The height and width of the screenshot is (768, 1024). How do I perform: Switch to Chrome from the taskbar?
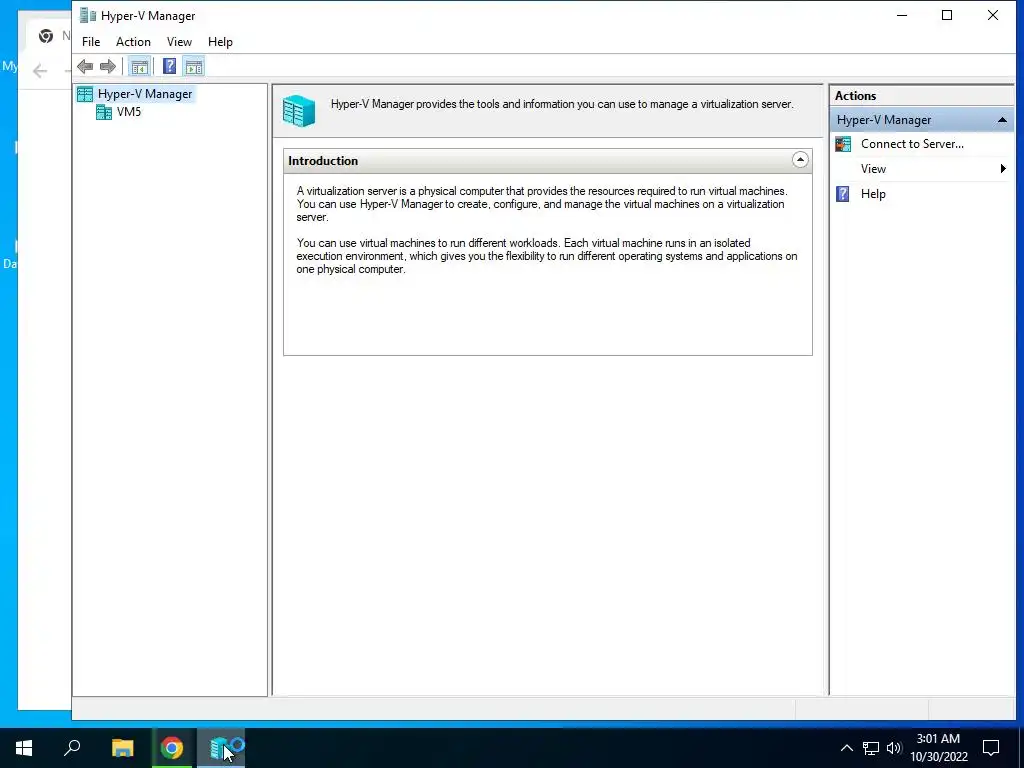click(x=172, y=748)
